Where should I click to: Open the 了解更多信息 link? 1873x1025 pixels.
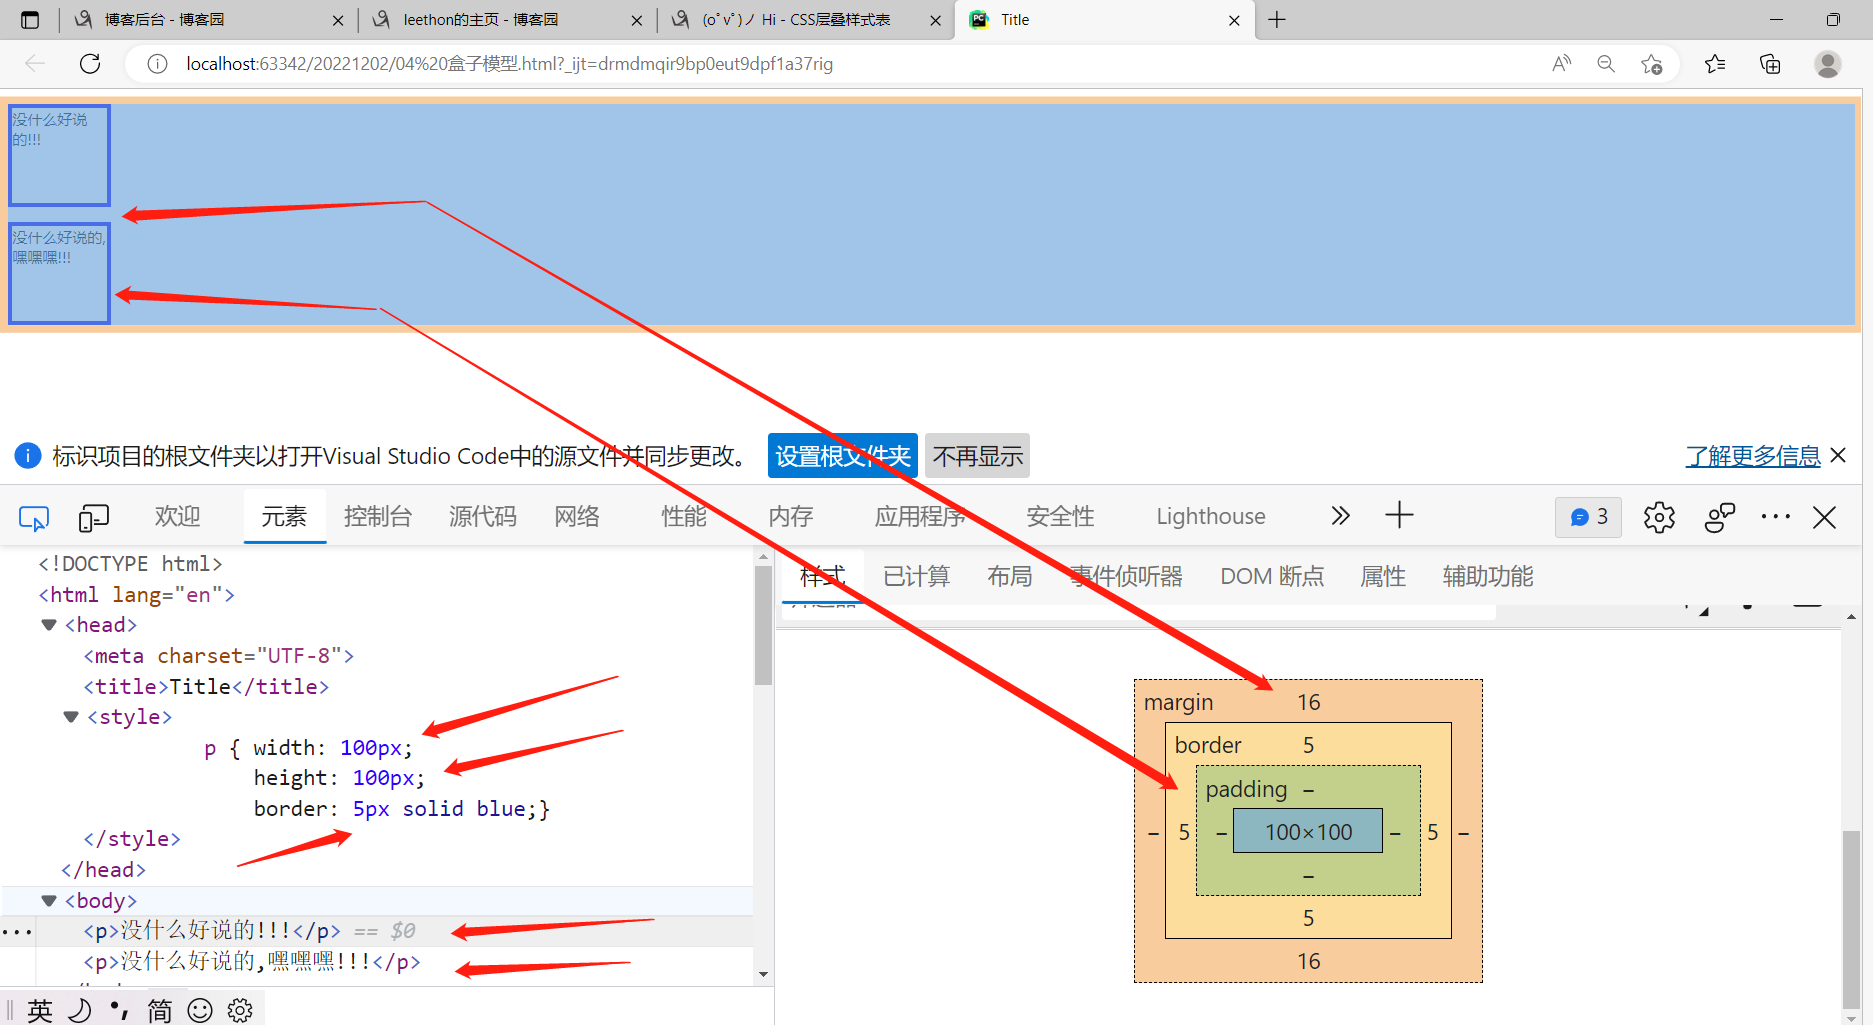click(x=1753, y=456)
